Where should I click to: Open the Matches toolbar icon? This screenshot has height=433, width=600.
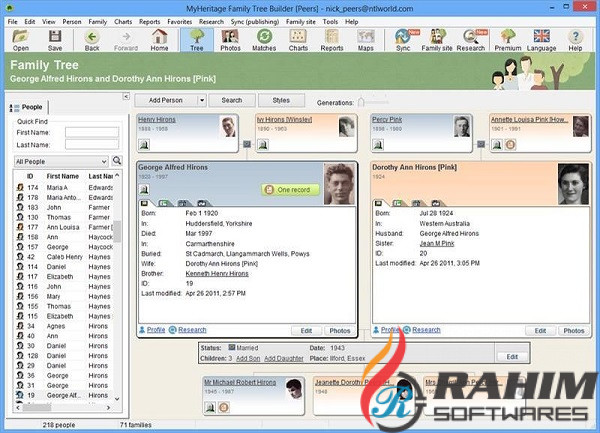[264, 40]
